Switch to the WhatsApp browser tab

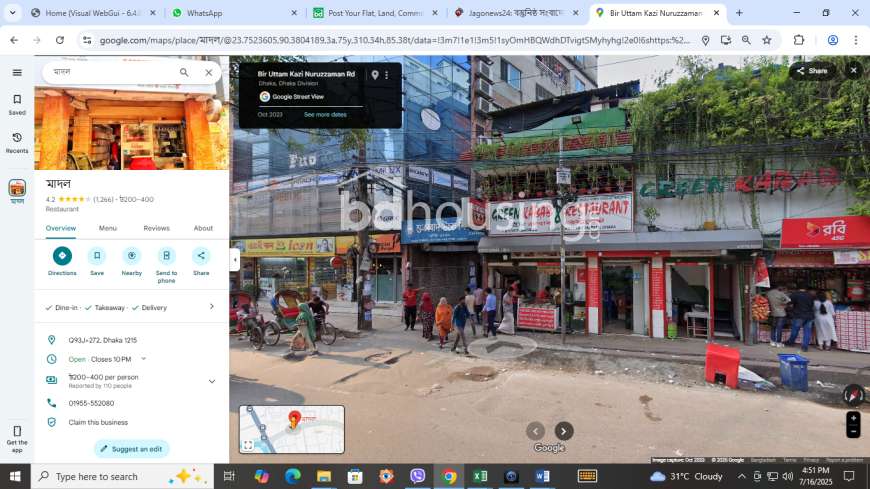(x=235, y=13)
